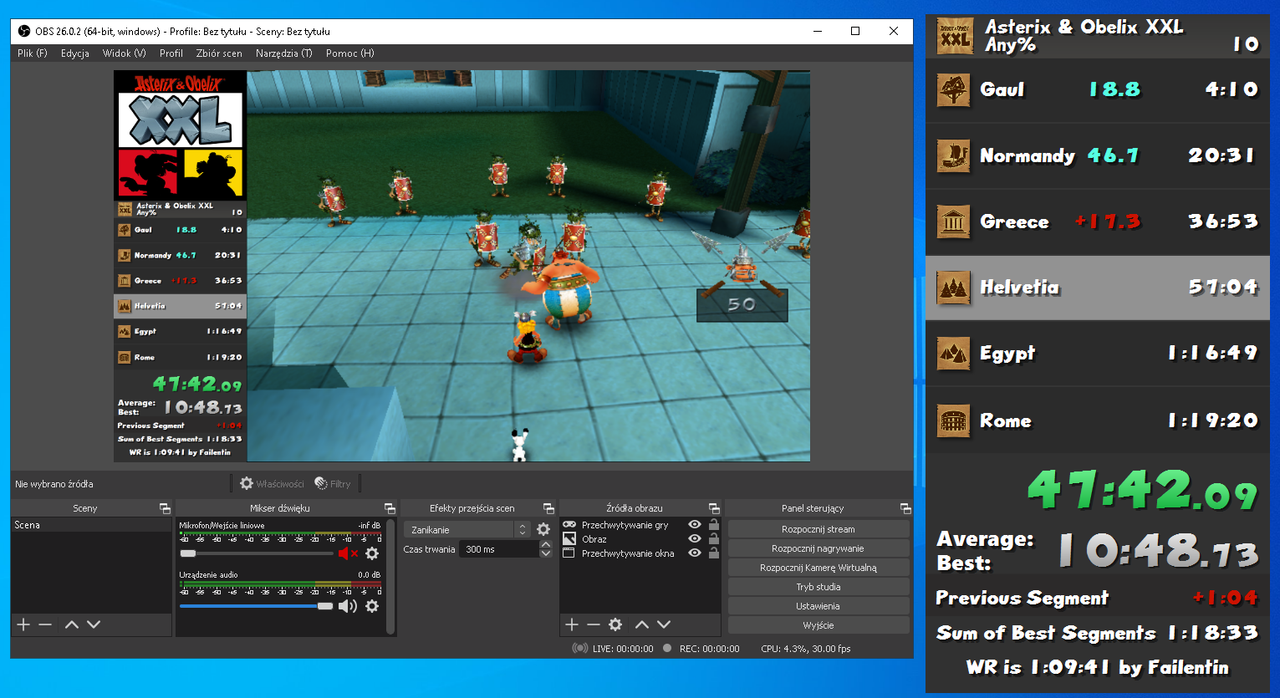This screenshot has height=698, width=1280.
Task: Lock the Przechwytywanie okna source
Action: click(x=713, y=553)
